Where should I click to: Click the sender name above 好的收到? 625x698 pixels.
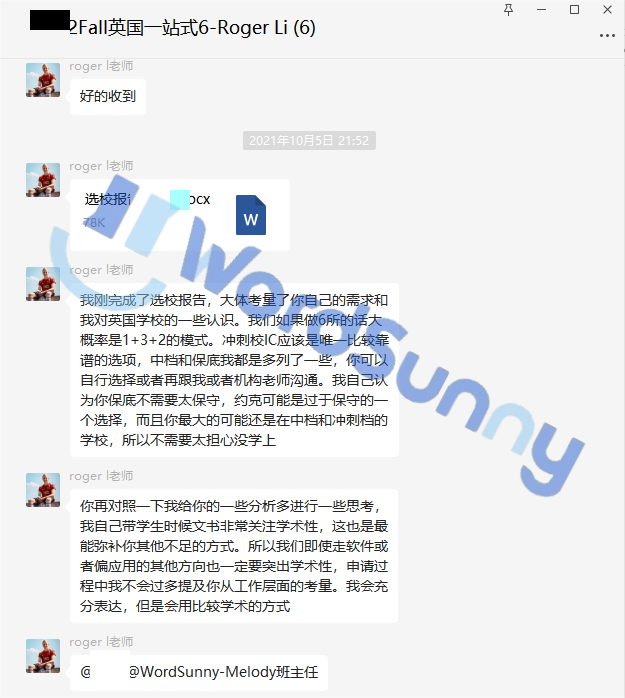[101, 66]
